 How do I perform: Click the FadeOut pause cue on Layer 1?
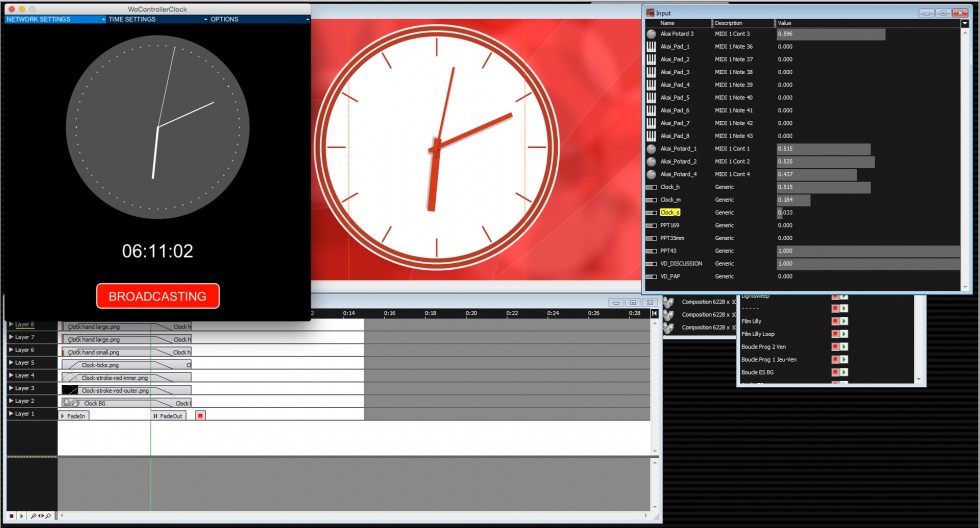coord(168,416)
